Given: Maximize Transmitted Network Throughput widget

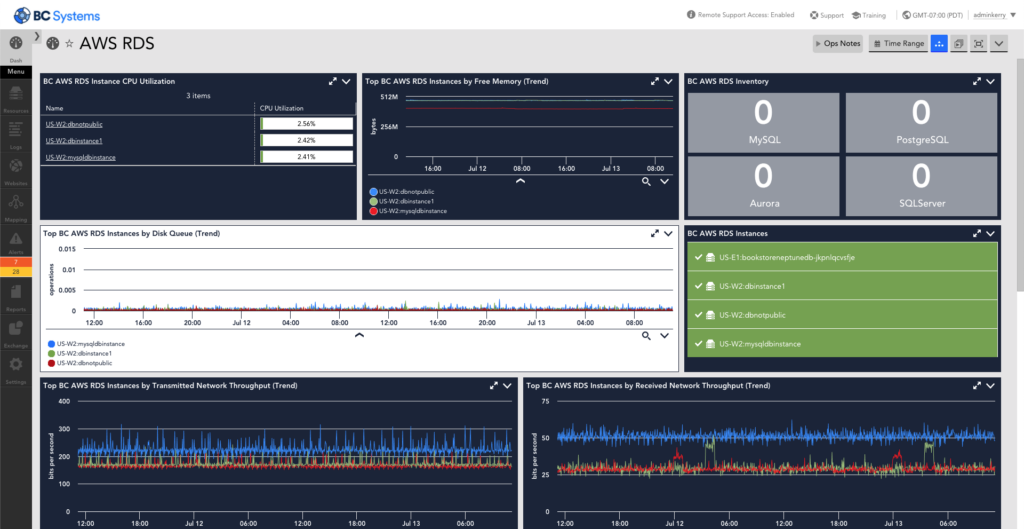Looking at the screenshot, I should point(494,386).
